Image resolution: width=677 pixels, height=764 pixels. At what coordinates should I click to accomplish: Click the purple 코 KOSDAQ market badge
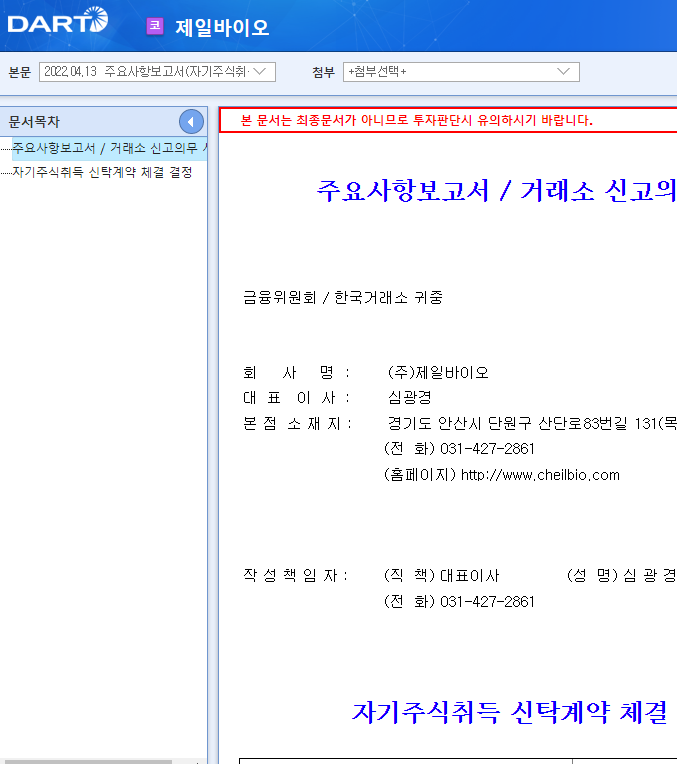[x=155, y=26]
